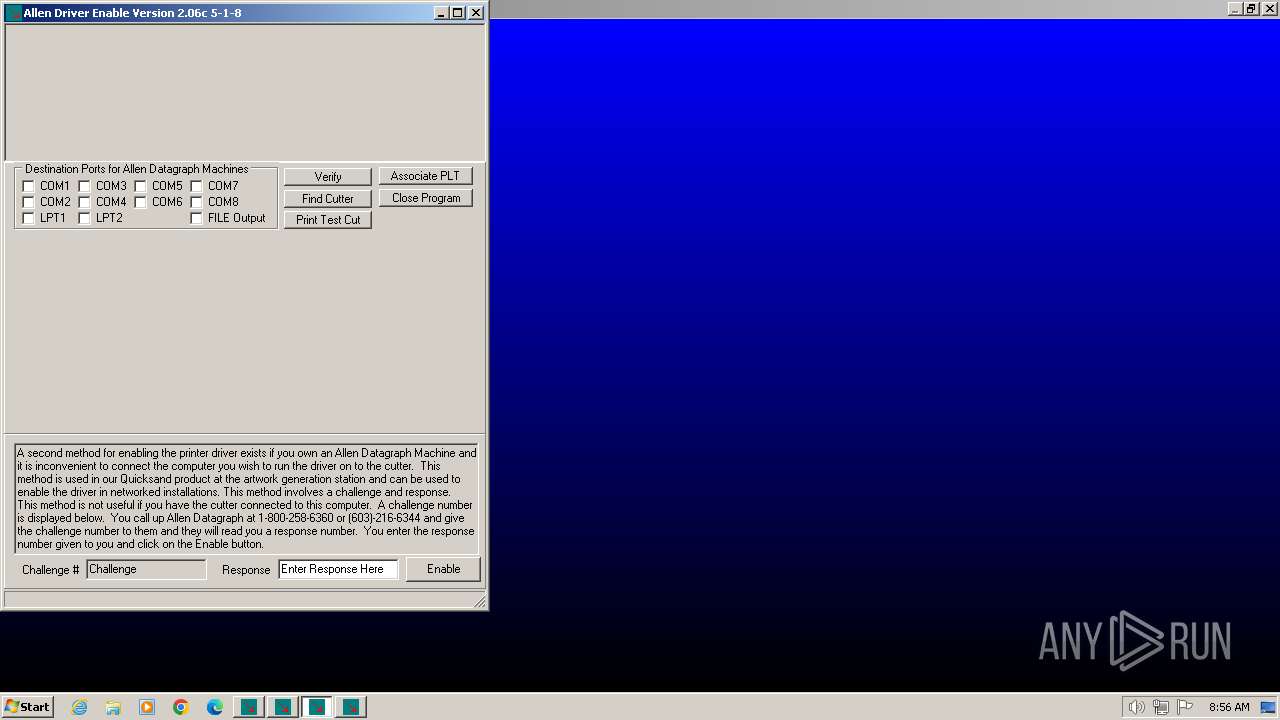Minimize the background window at top right
Image resolution: width=1280 pixels, height=720 pixels.
[x=1235, y=9]
